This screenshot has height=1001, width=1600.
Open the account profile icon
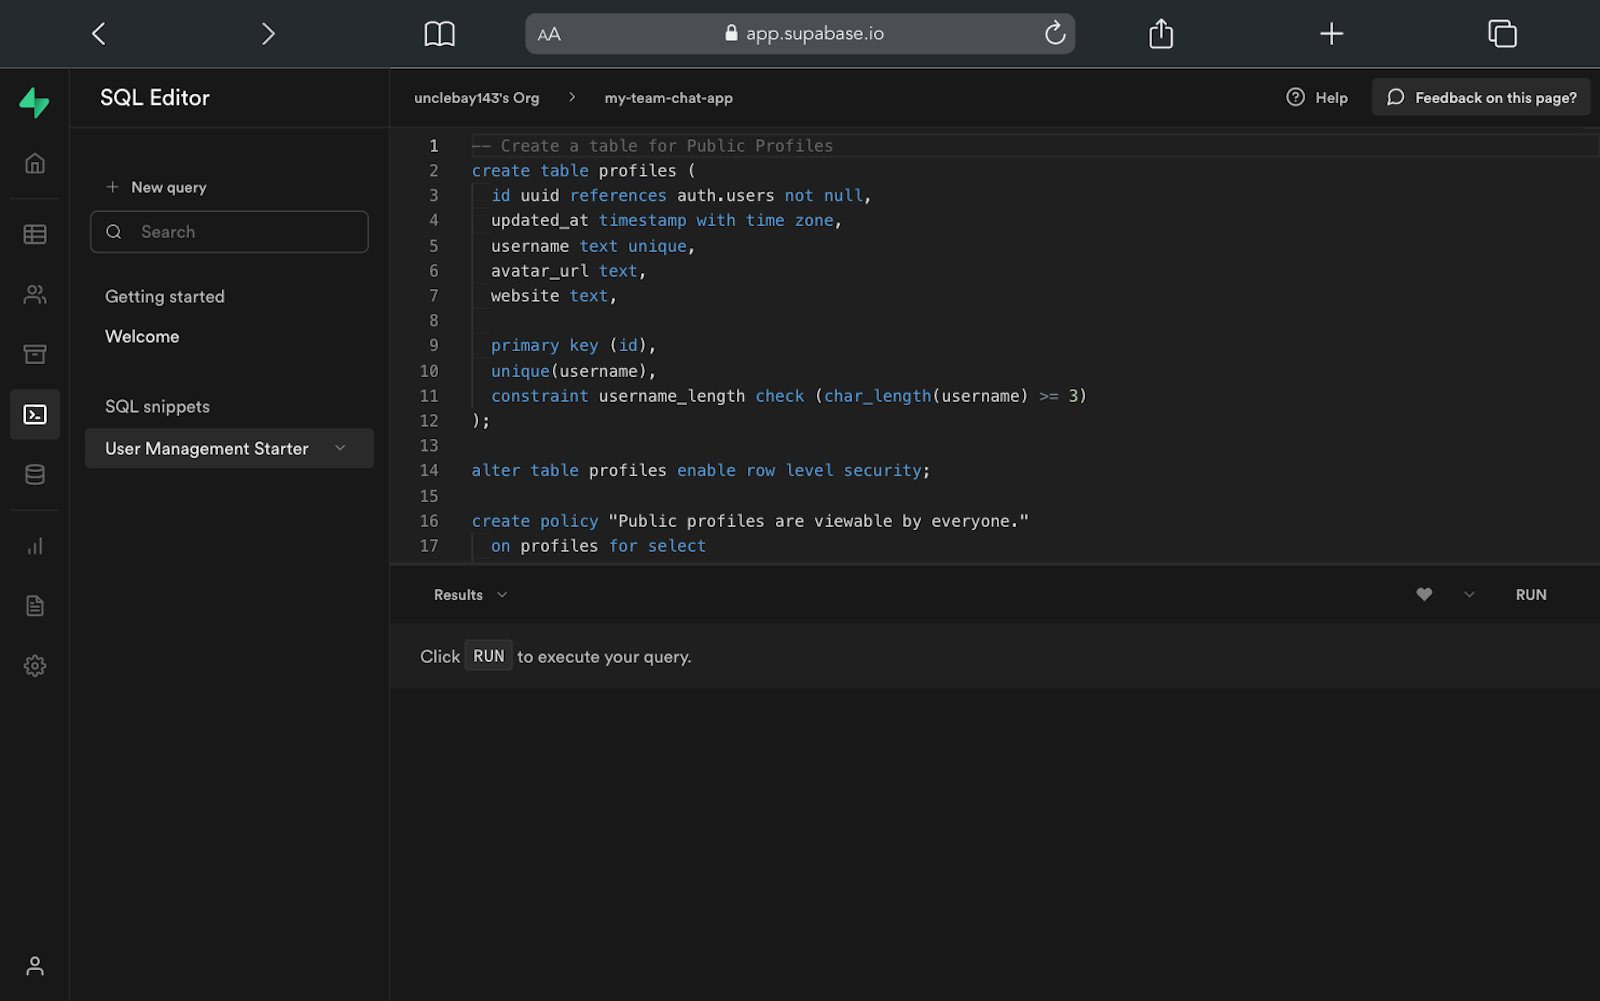(34, 965)
